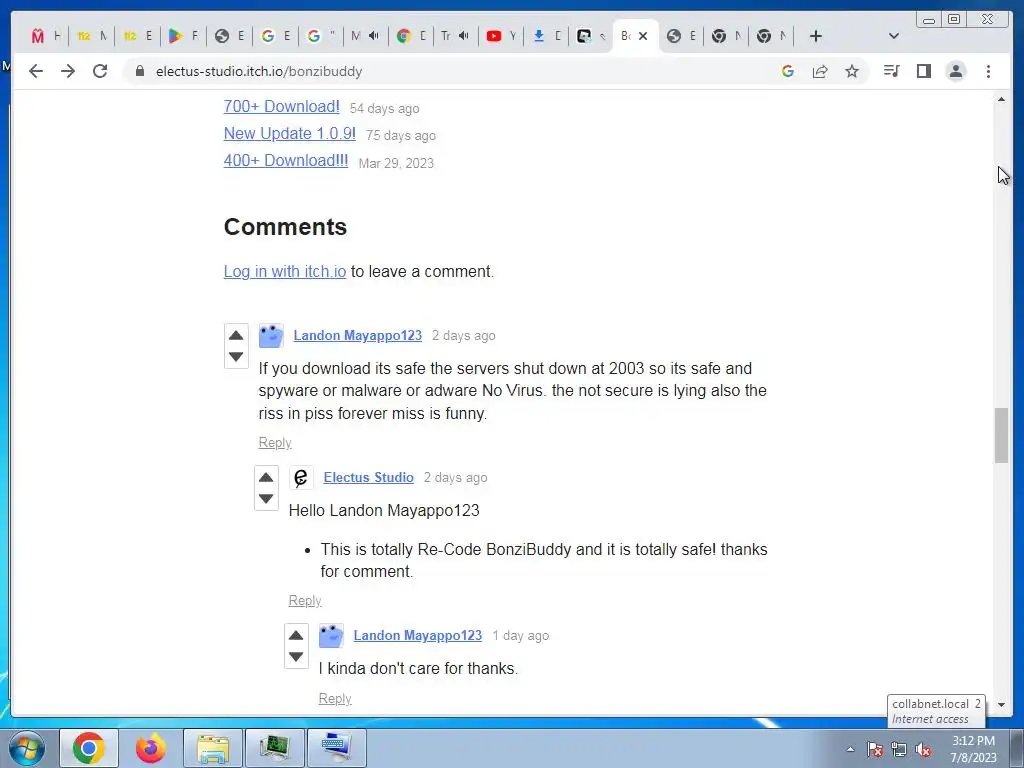Reload the BonziBuddy page
The width and height of the screenshot is (1024, 768).
coord(100,71)
